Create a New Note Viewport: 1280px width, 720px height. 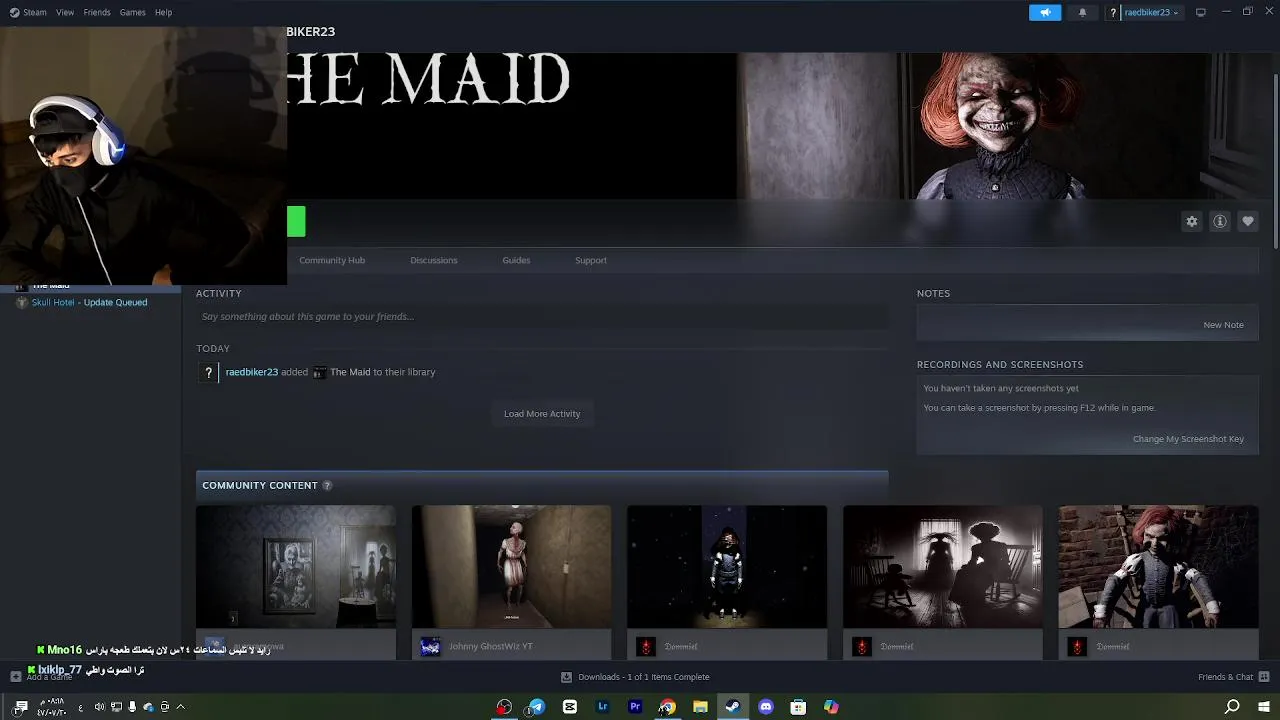pos(1223,325)
